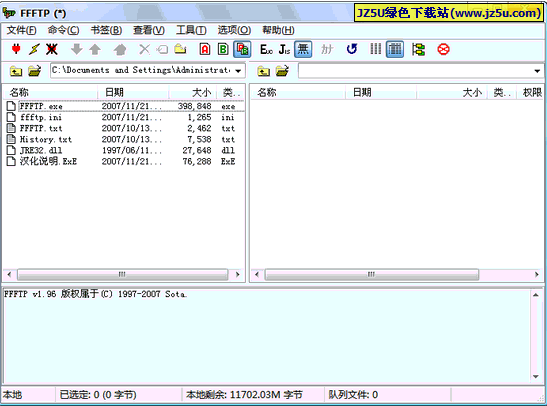
Task: Open the 命令(C) menu
Action: [x=63, y=30]
